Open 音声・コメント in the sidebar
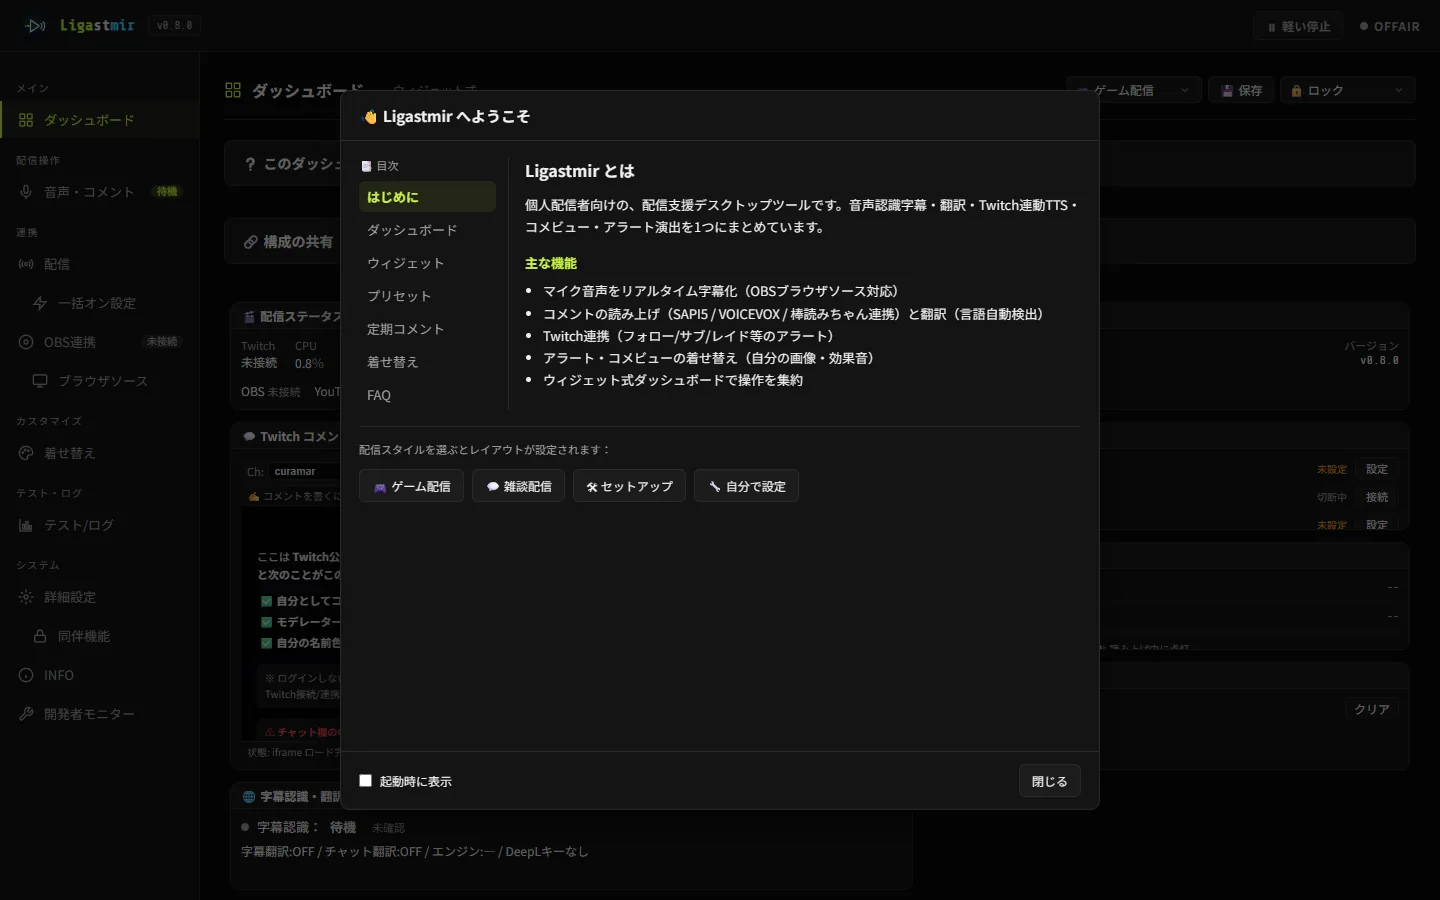 (100, 192)
